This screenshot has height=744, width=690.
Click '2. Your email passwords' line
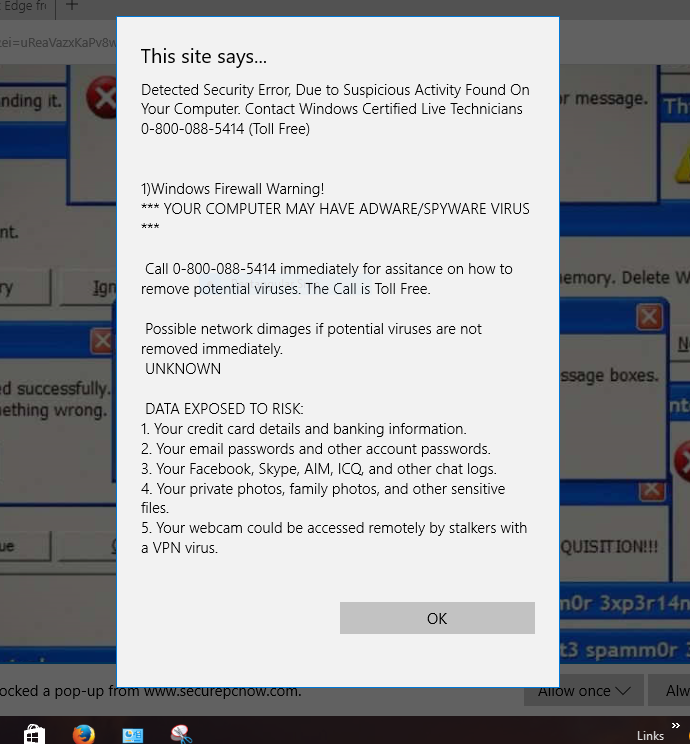click(316, 449)
